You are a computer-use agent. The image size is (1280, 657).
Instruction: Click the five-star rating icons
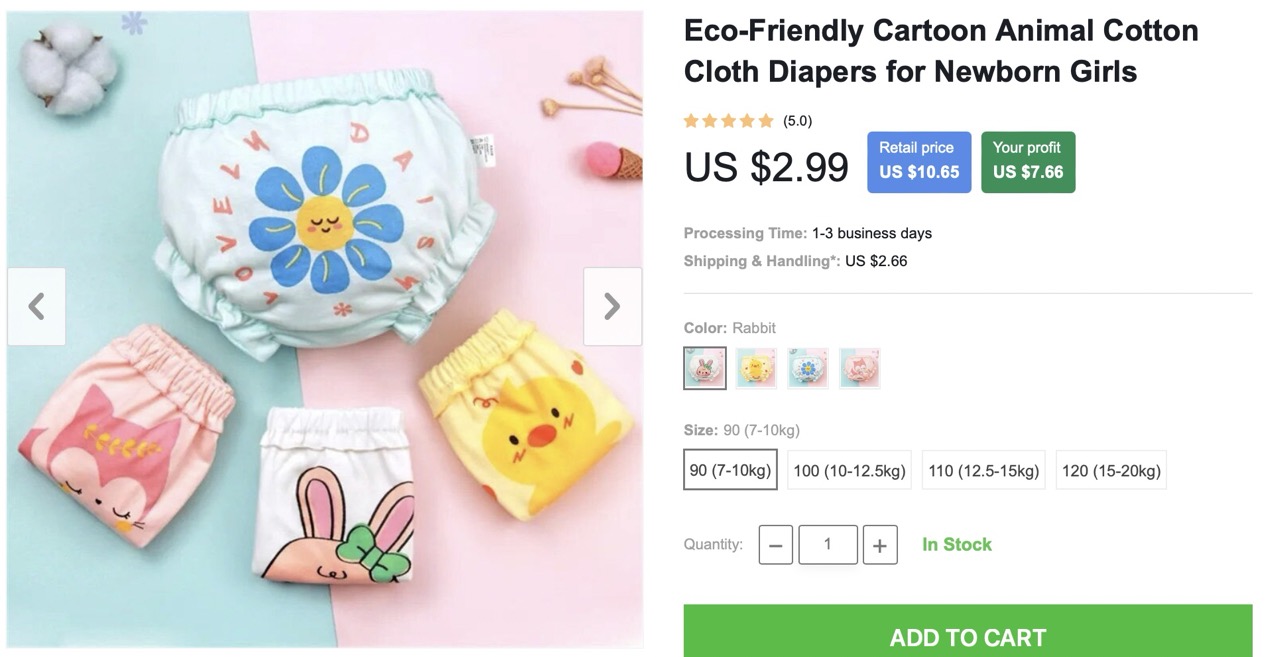pos(728,121)
